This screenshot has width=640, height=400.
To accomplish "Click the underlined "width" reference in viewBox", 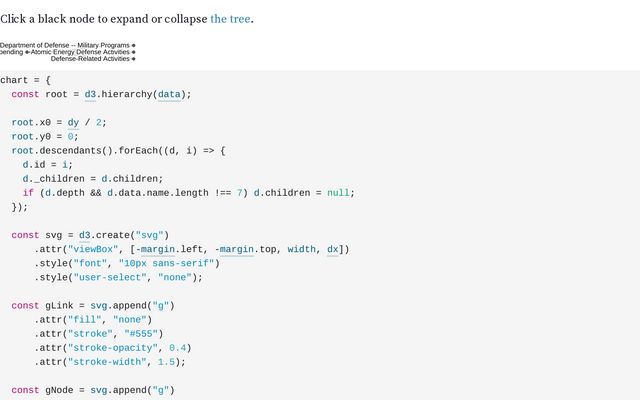I will pos(301,249).
